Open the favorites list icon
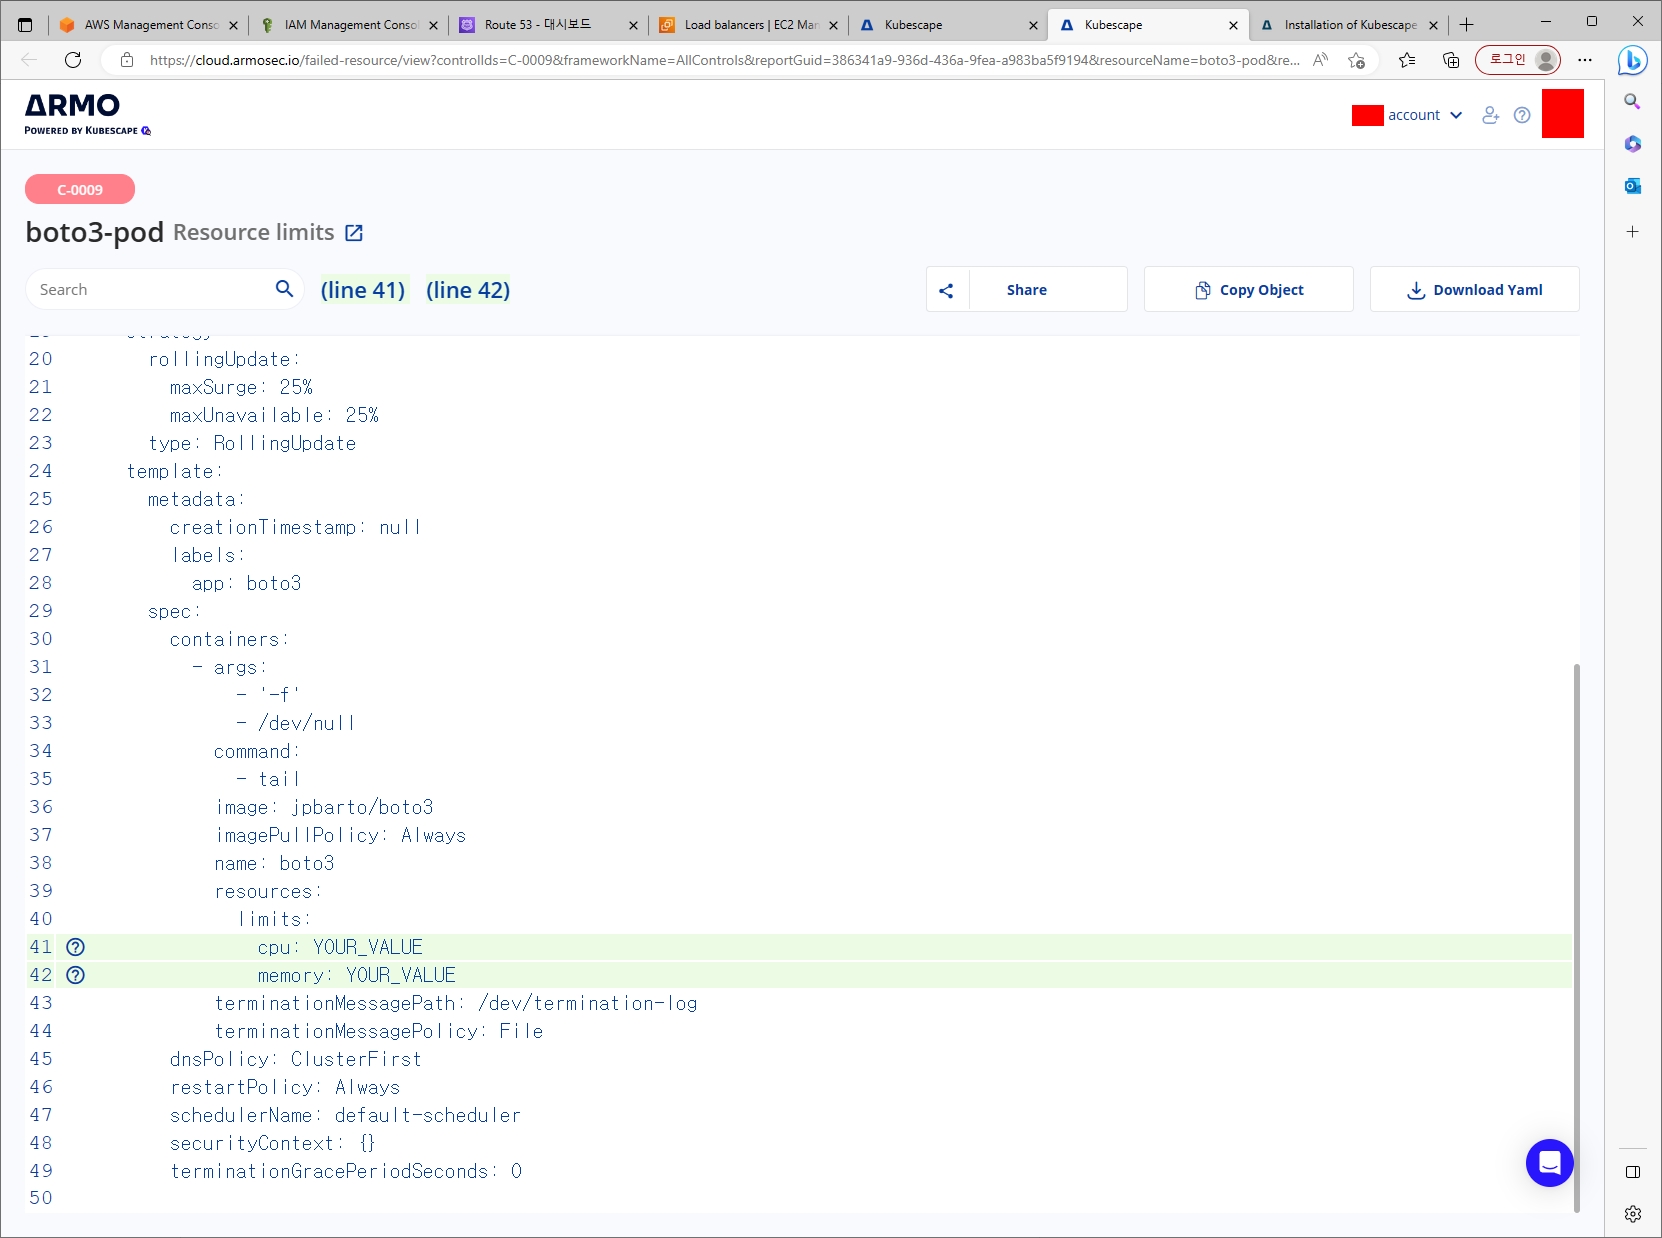The image size is (1662, 1238). (x=1407, y=60)
